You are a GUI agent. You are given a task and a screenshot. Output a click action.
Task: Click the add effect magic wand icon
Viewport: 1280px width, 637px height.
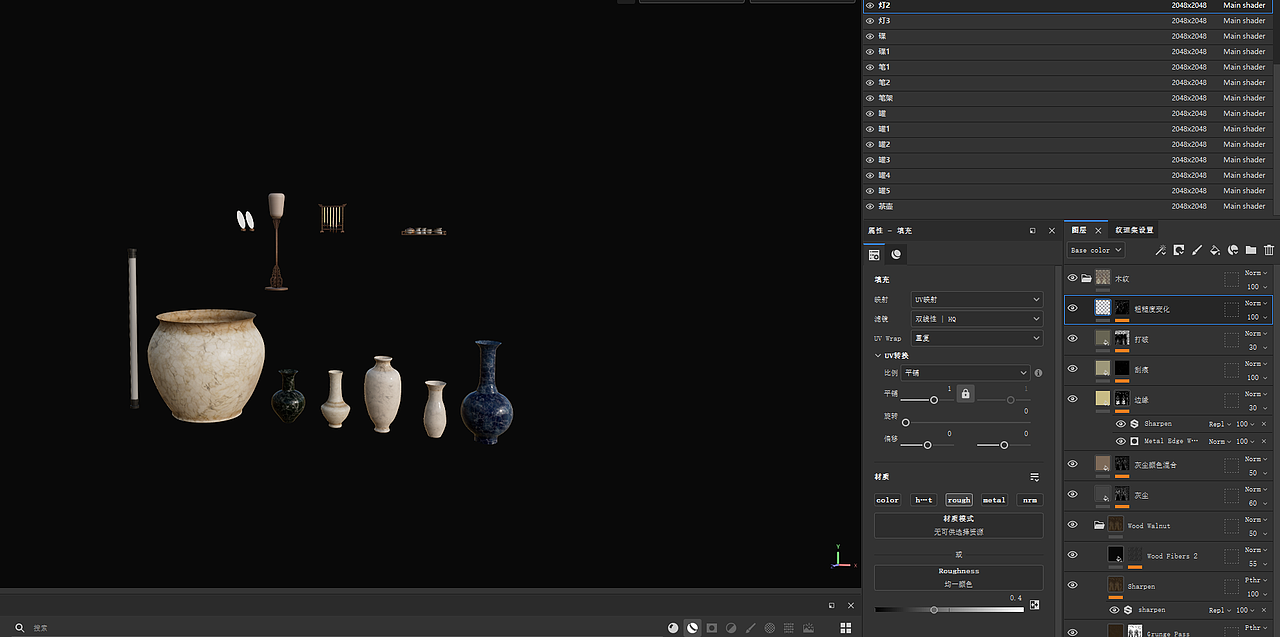(x=1161, y=250)
